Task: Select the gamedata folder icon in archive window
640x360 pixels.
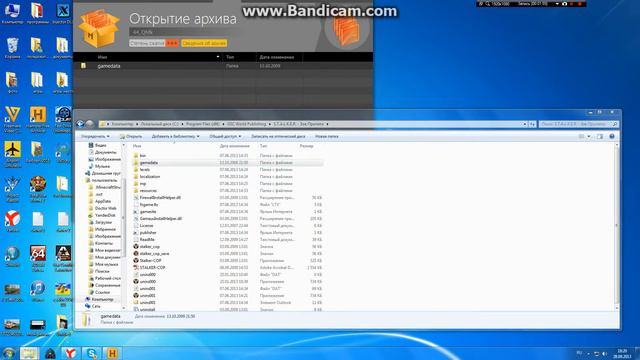Action: coord(83,66)
